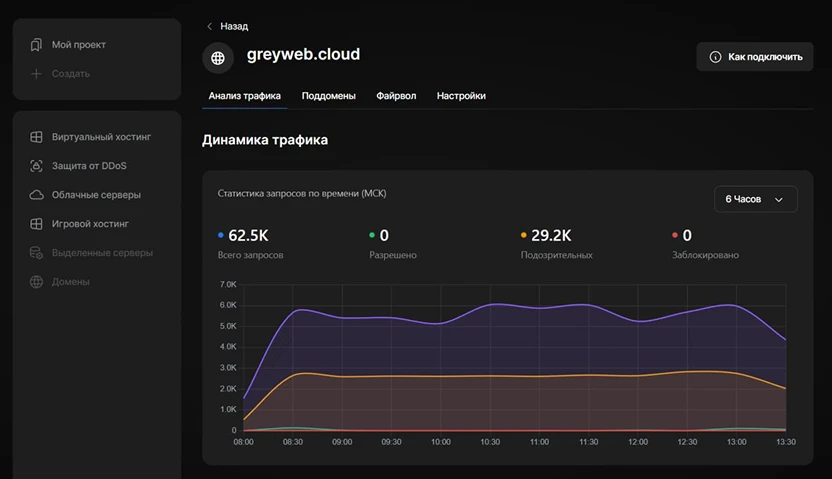Image resolution: width=832 pixels, height=479 pixels.
Task: Click the green dot by Разрешено
Action: pyautogui.click(x=372, y=236)
